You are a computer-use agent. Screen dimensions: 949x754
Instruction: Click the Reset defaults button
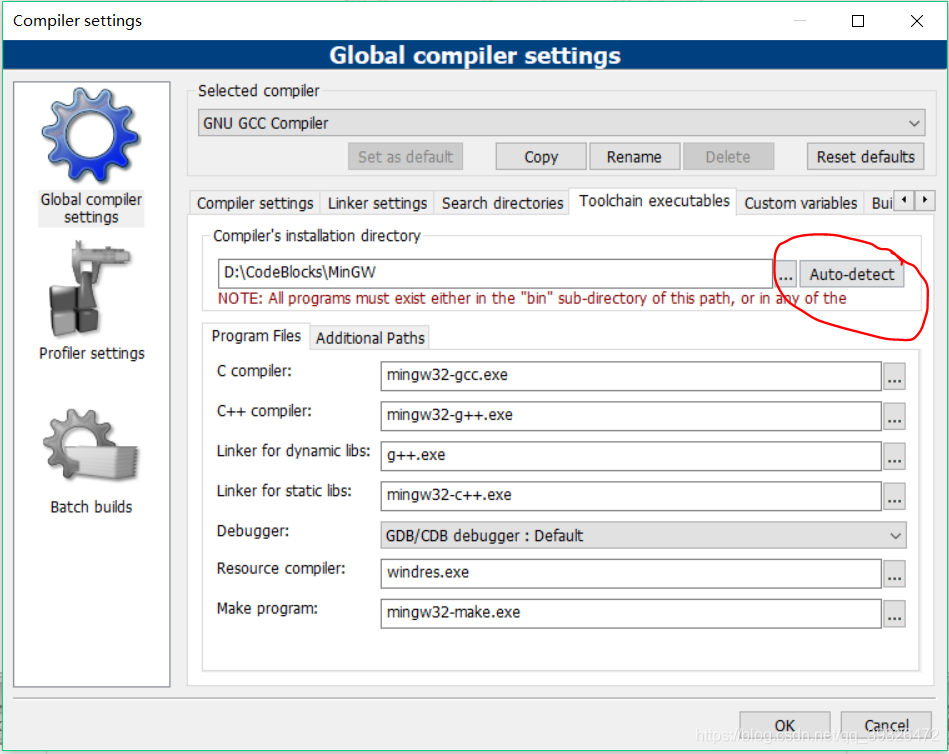(865, 156)
